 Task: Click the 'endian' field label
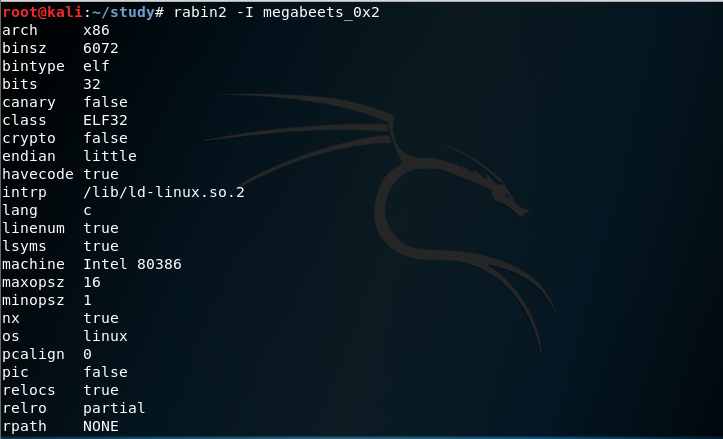29,156
